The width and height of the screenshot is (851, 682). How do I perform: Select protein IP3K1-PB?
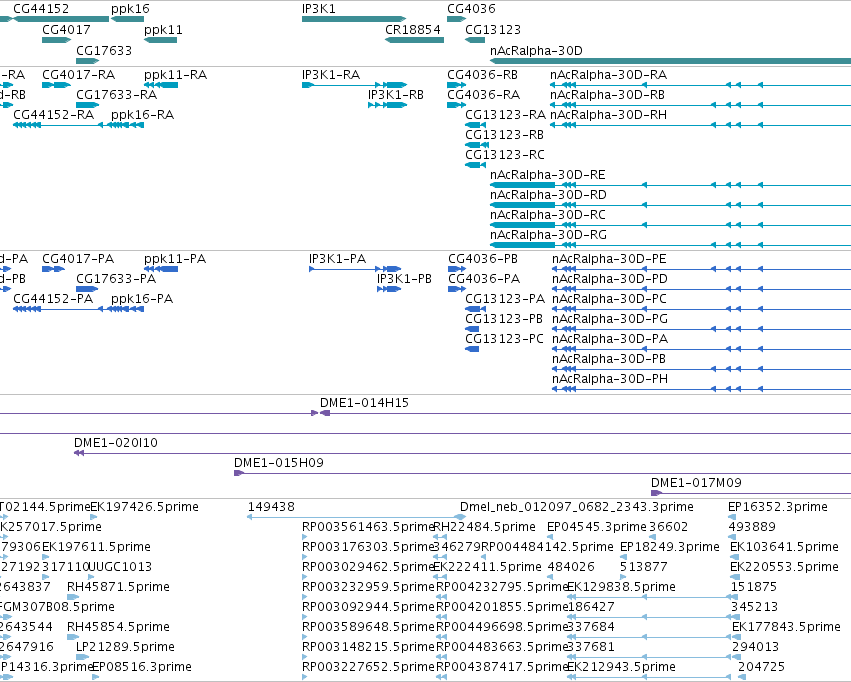(x=404, y=279)
